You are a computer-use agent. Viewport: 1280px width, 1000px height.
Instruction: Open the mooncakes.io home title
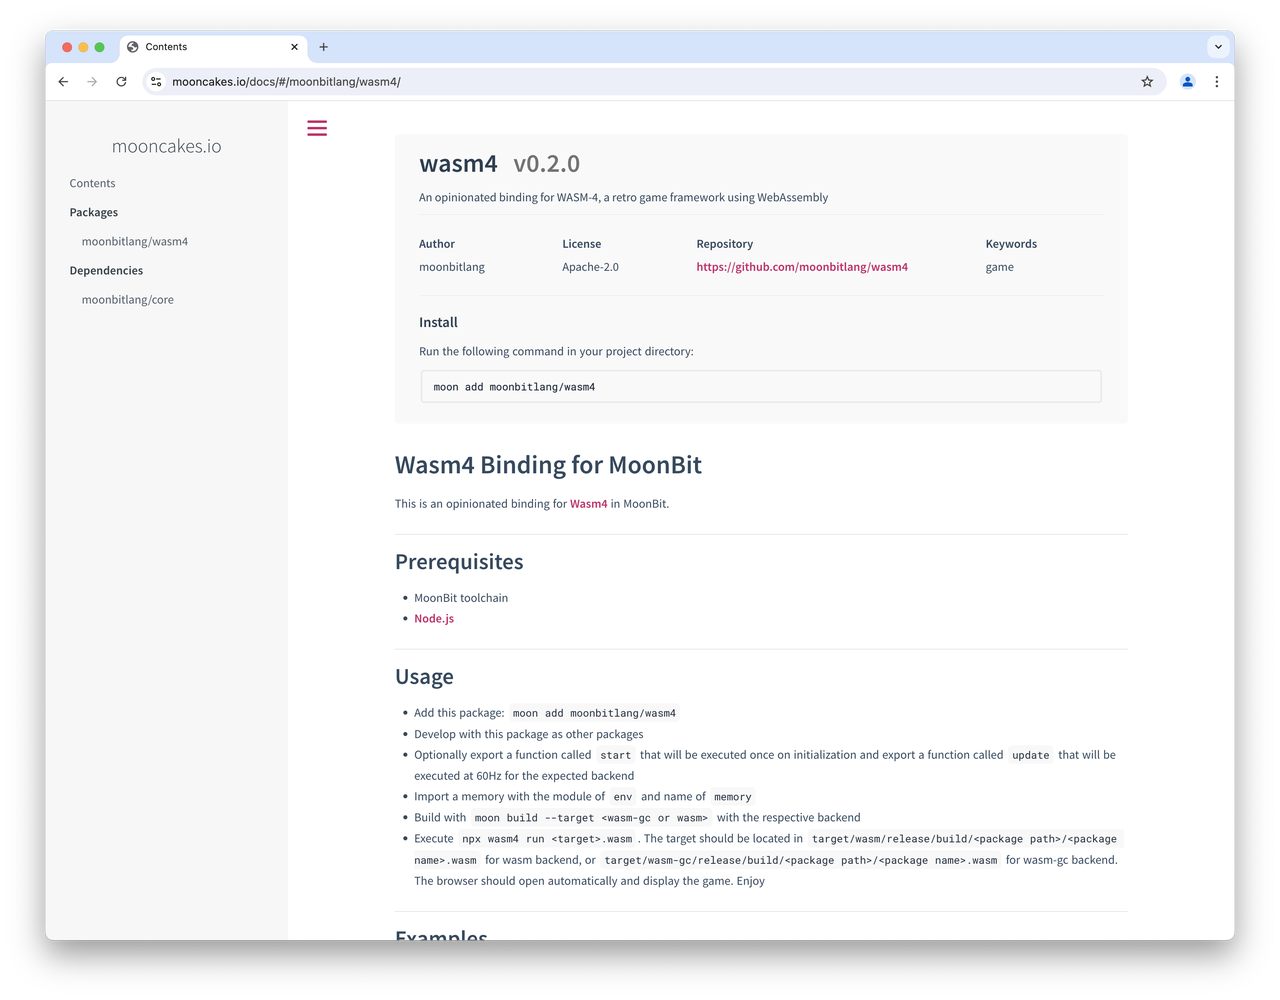pyautogui.click(x=167, y=146)
